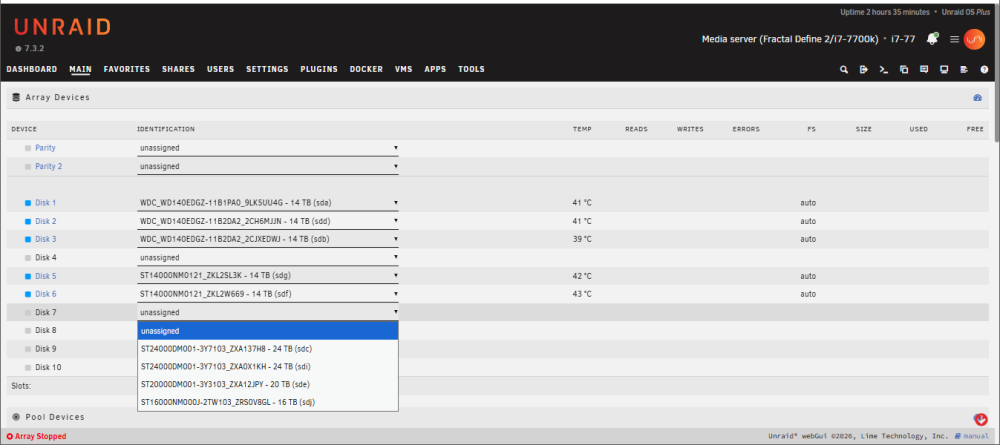The image size is (1000, 445).
Task: Click the overlapping windows icon
Action: pyautogui.click(x=904, y=69)
